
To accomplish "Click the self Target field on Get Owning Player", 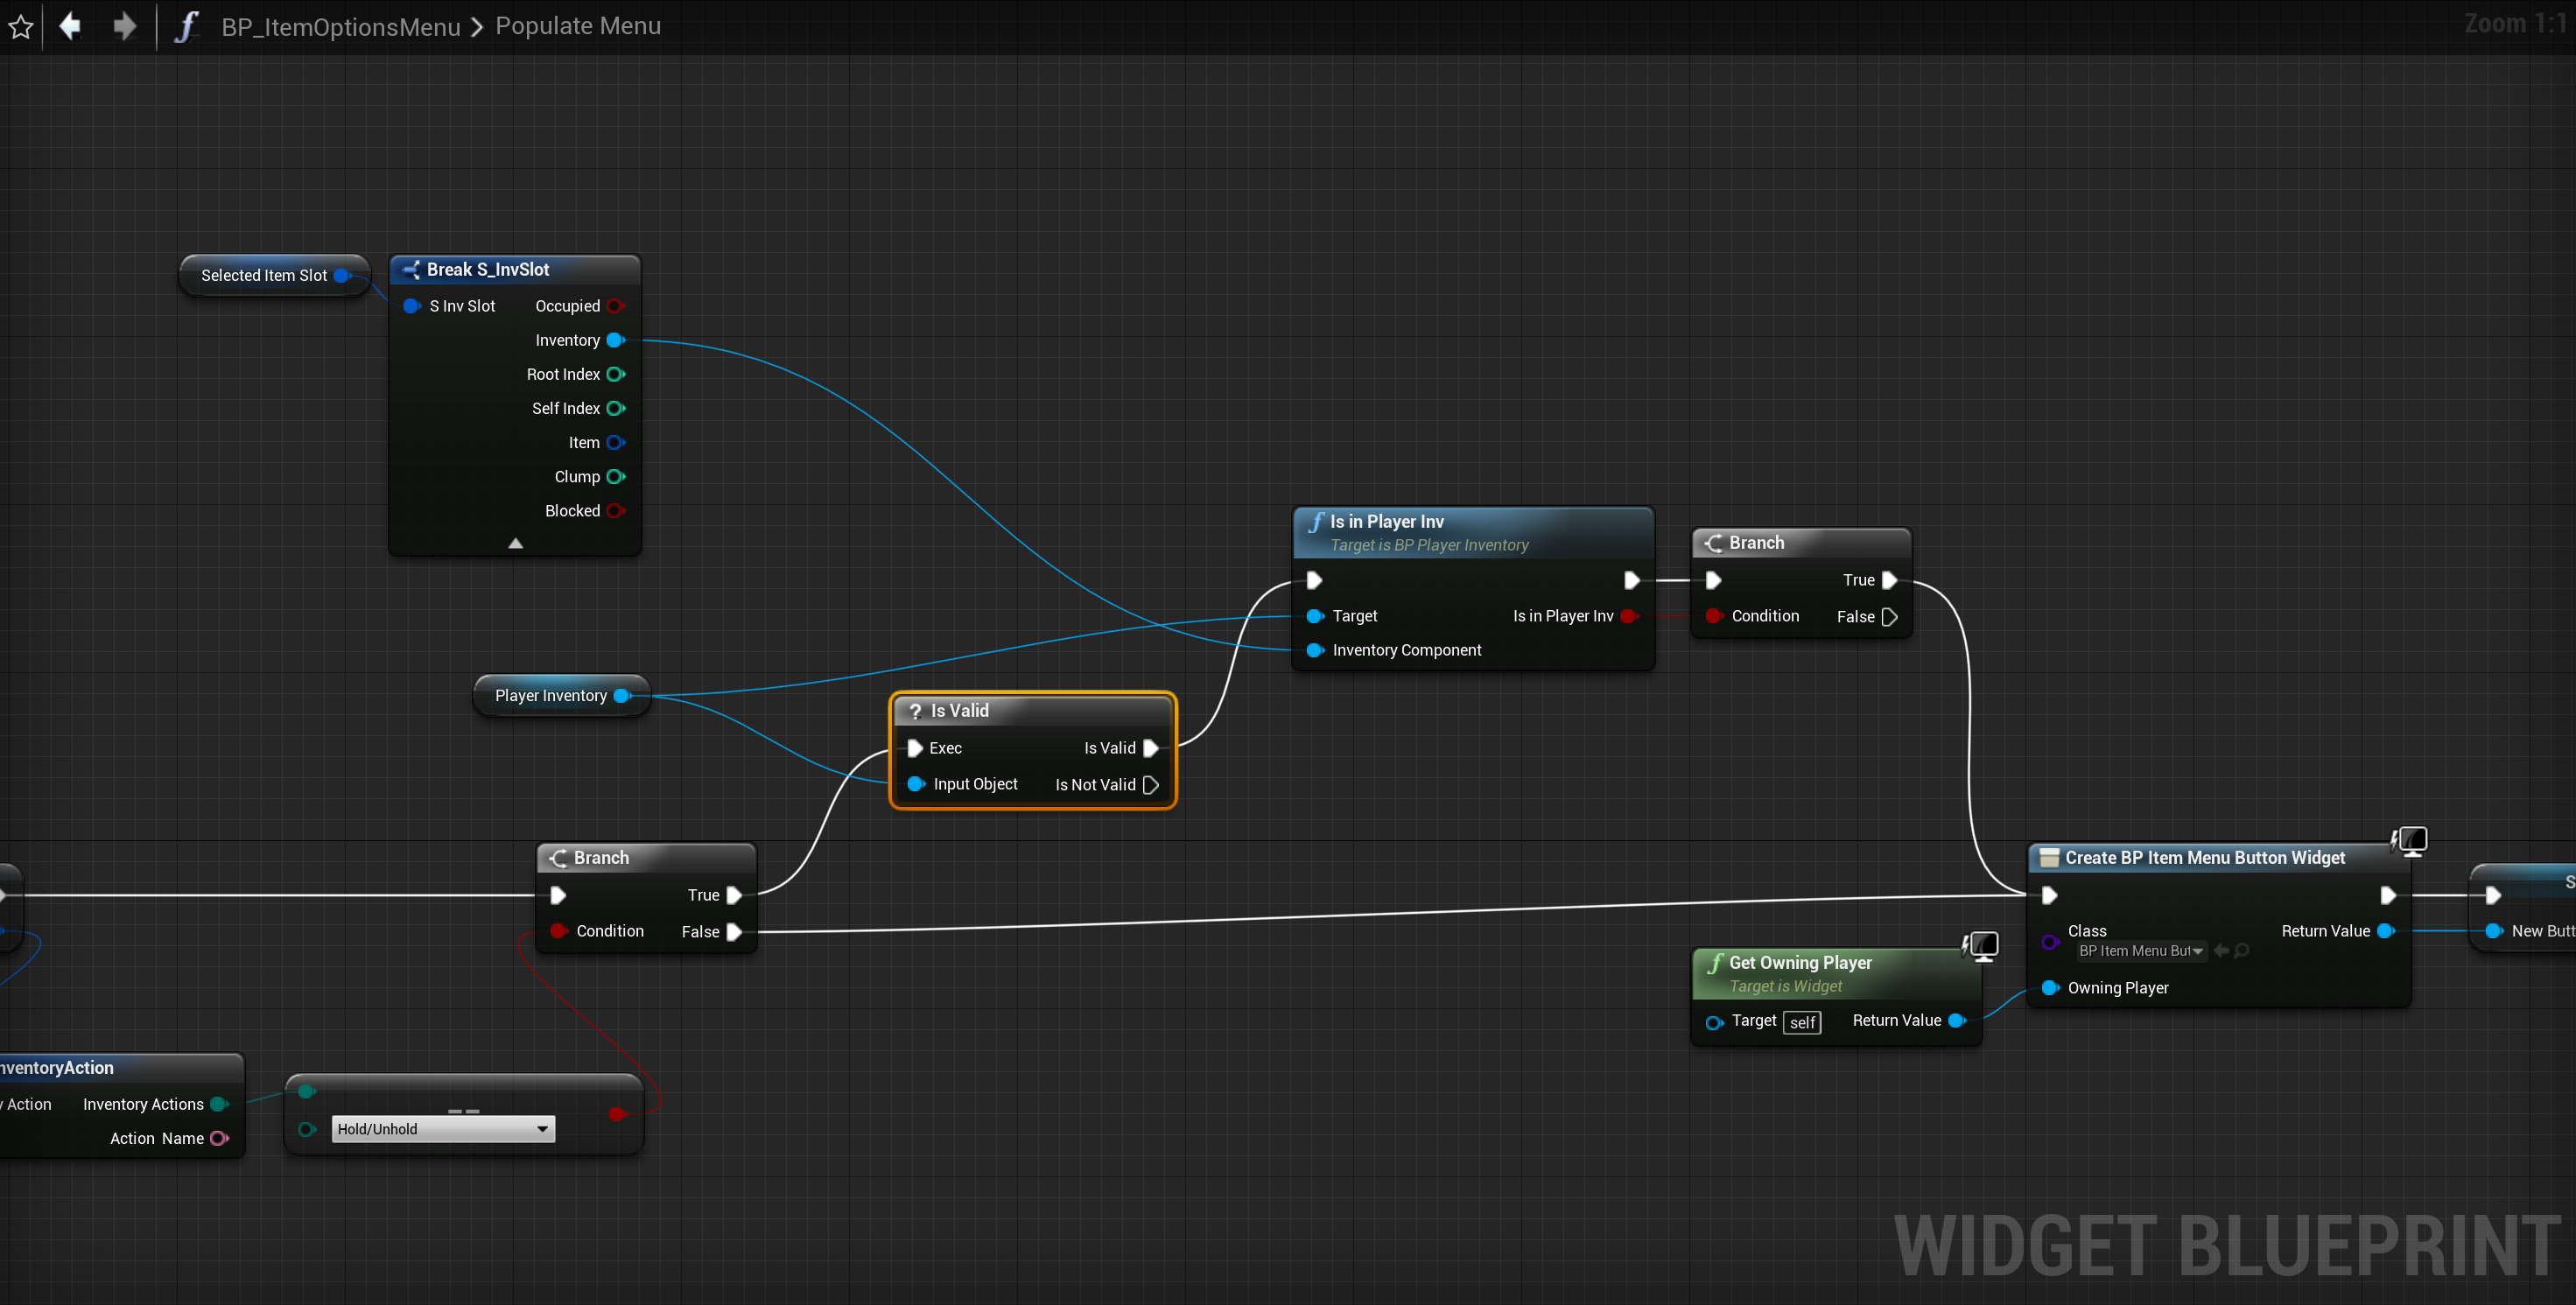I will point(1802,1022).
